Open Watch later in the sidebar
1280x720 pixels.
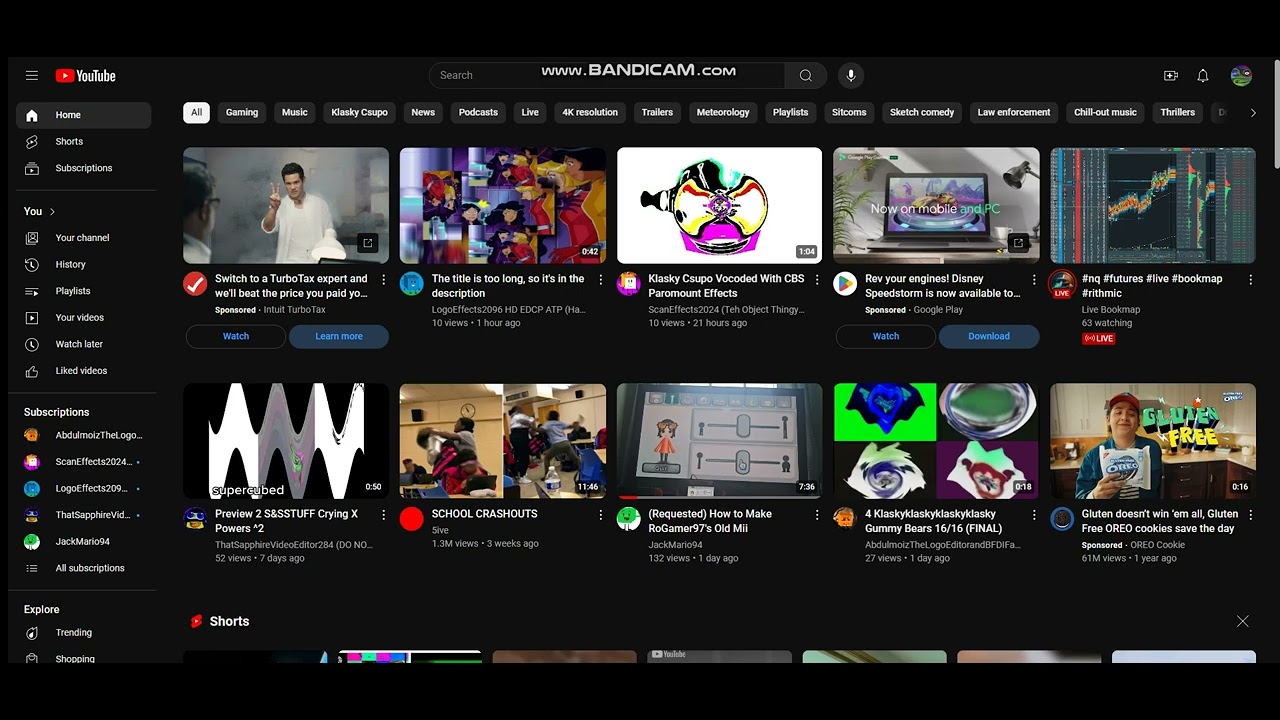[84, 344]
